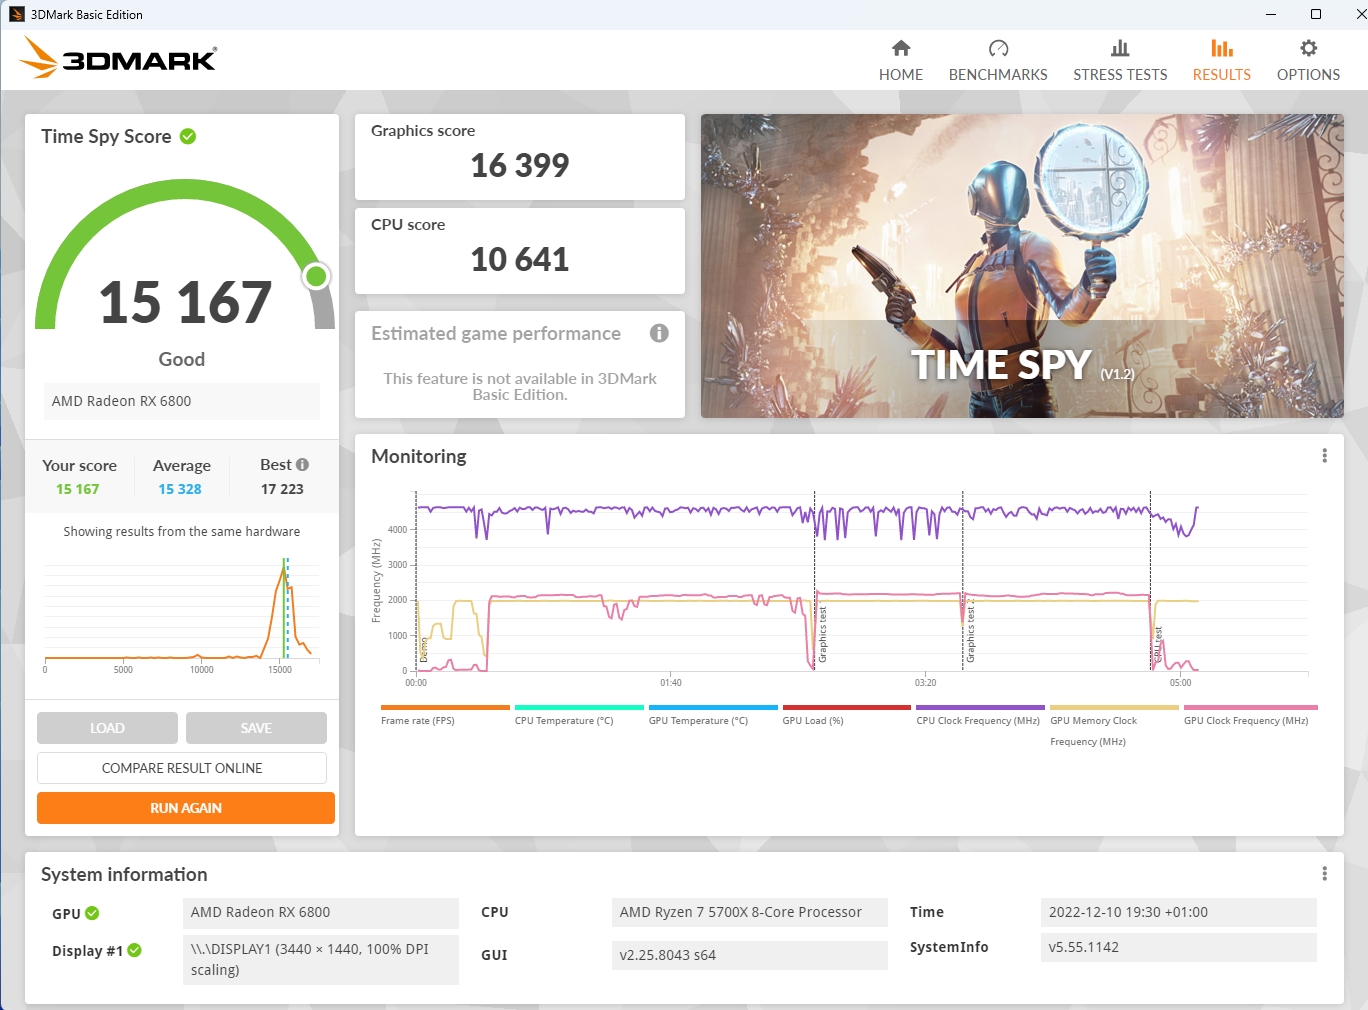The height and width of the screenshot is (1010, 1368).
Task: Click Average score value 15 328
Action: [x=180, y=489]
